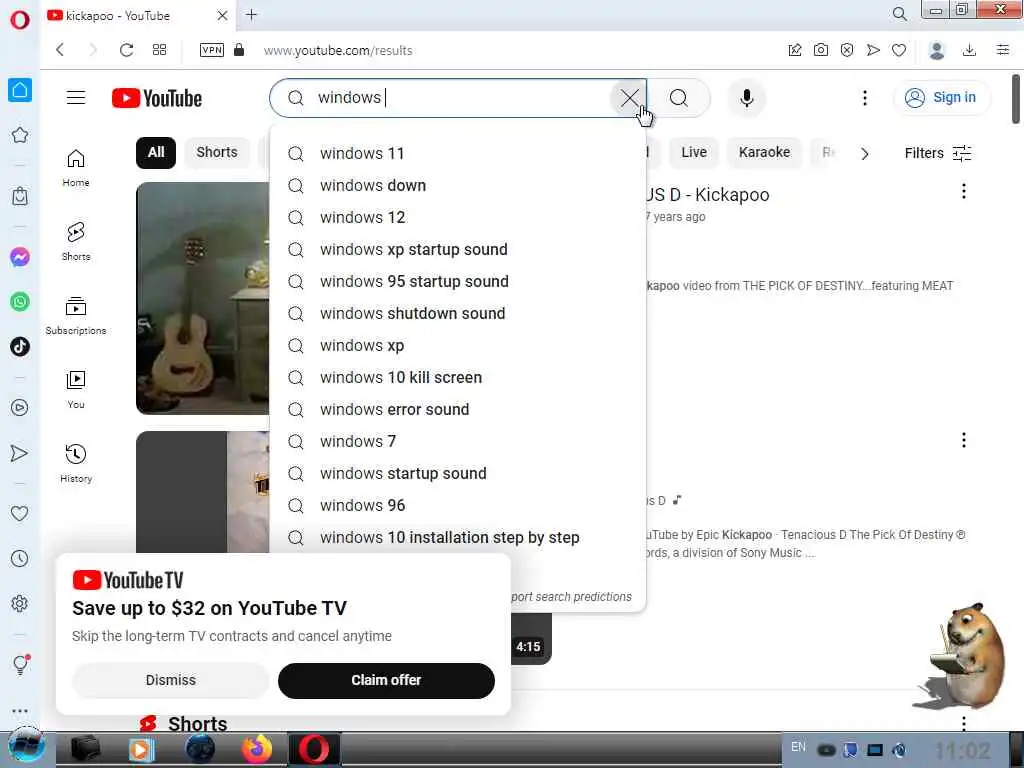The width and height of the screenshot is (1024, 768).
Task: Go to the YouTube logo home link
Action: (x=157, y=98)
